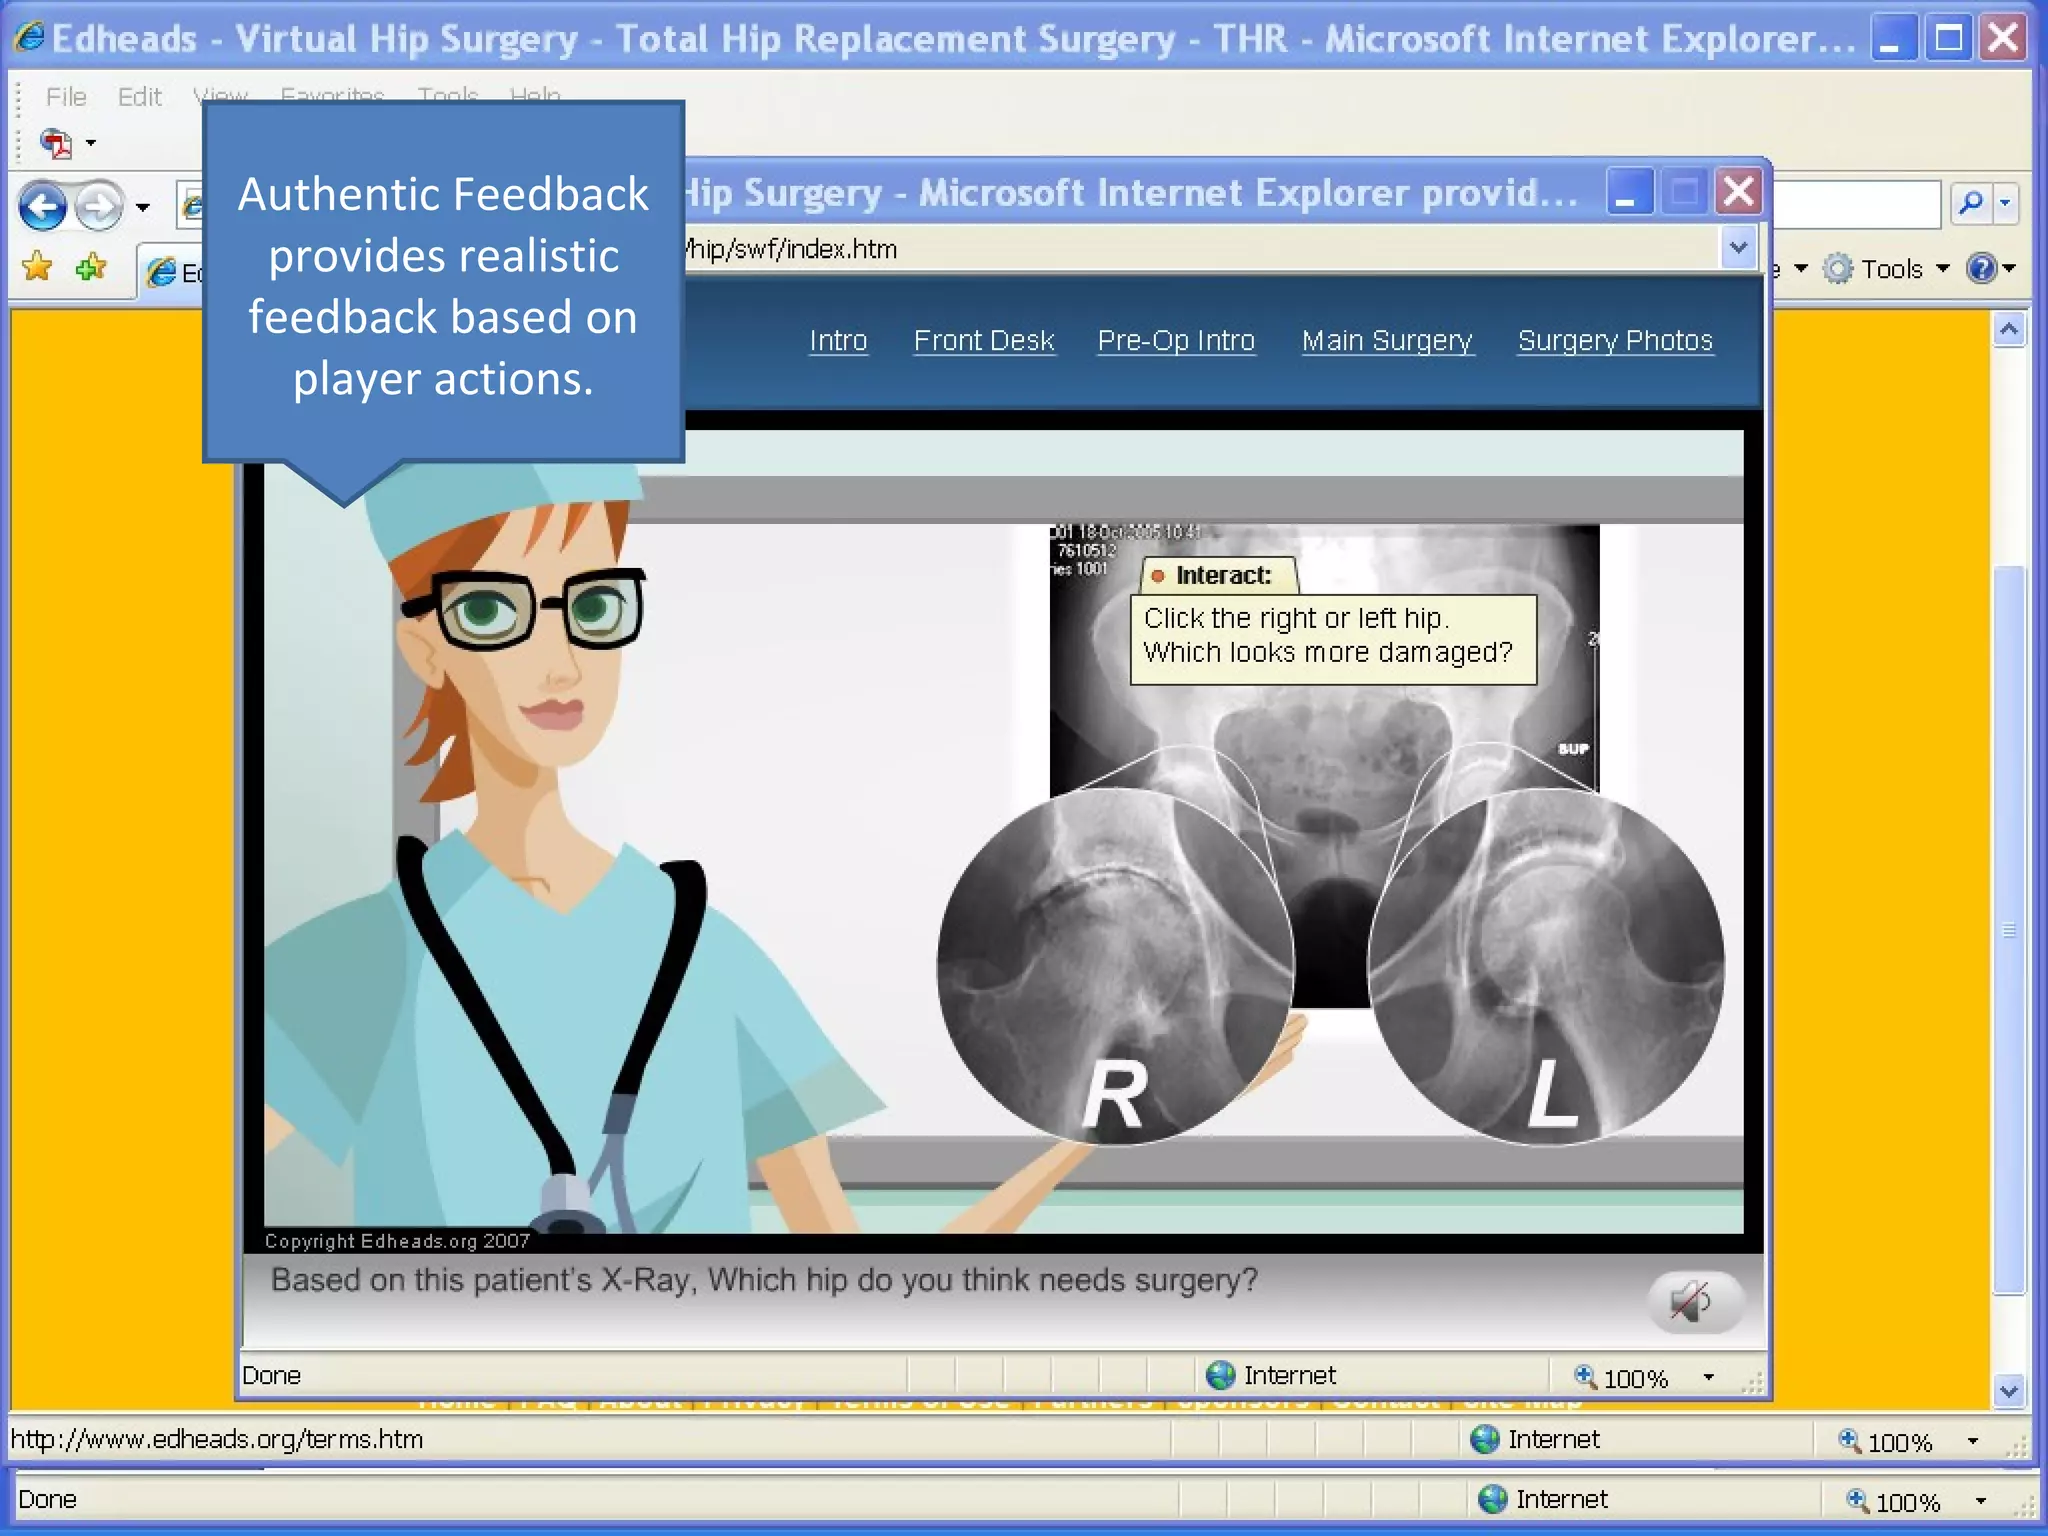This screenshot has height=1536, width=2048.
Task: Click the Edheads browser tab
Action: tap(172, 271)
